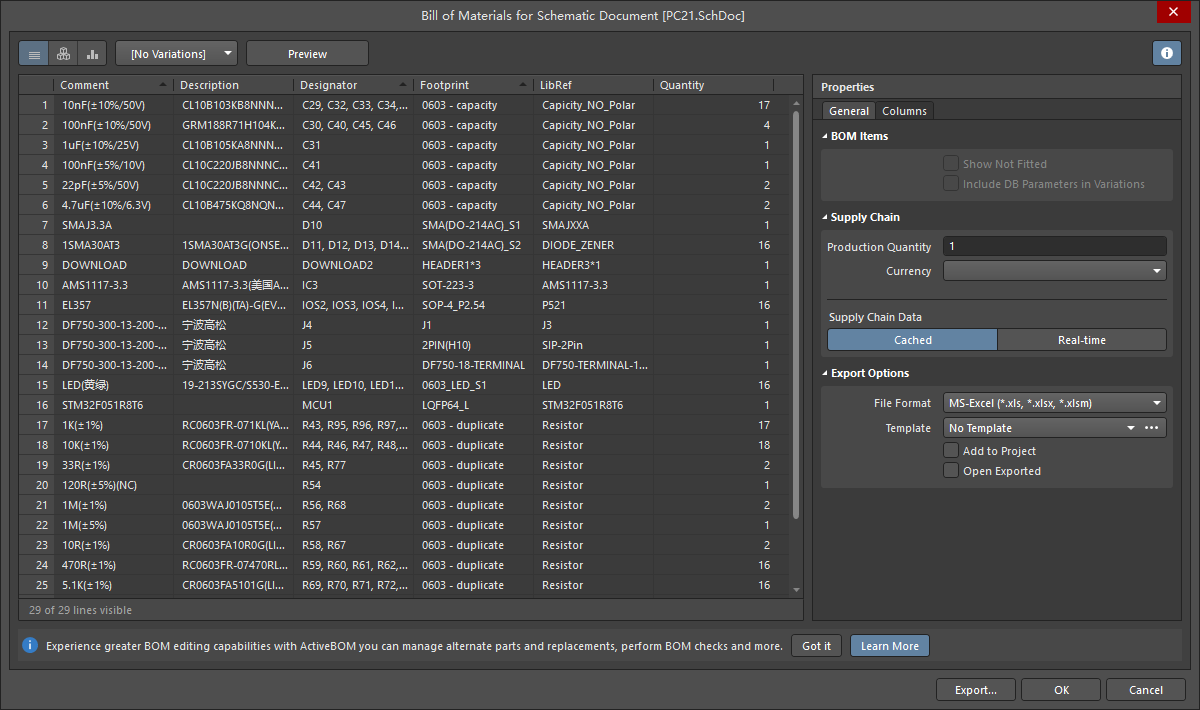Click the Export... button
This screenshot has height=710, width=1200.
pos(975,690)
